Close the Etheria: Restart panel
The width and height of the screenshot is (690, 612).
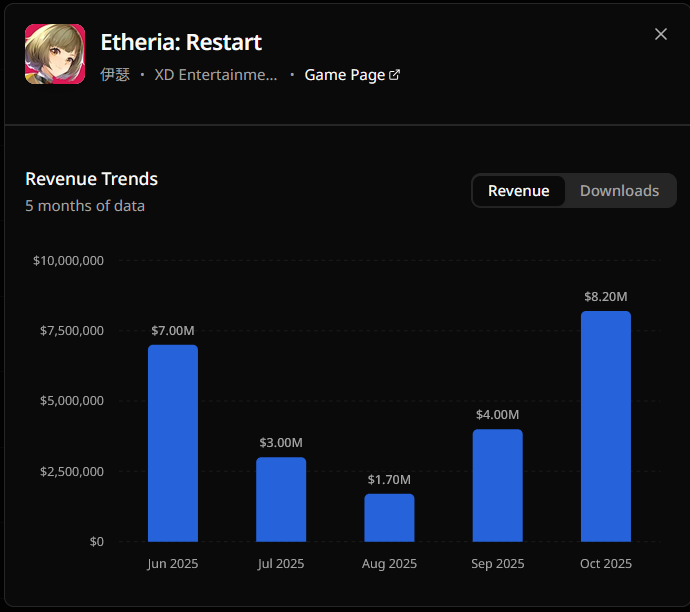pos(660,34)
